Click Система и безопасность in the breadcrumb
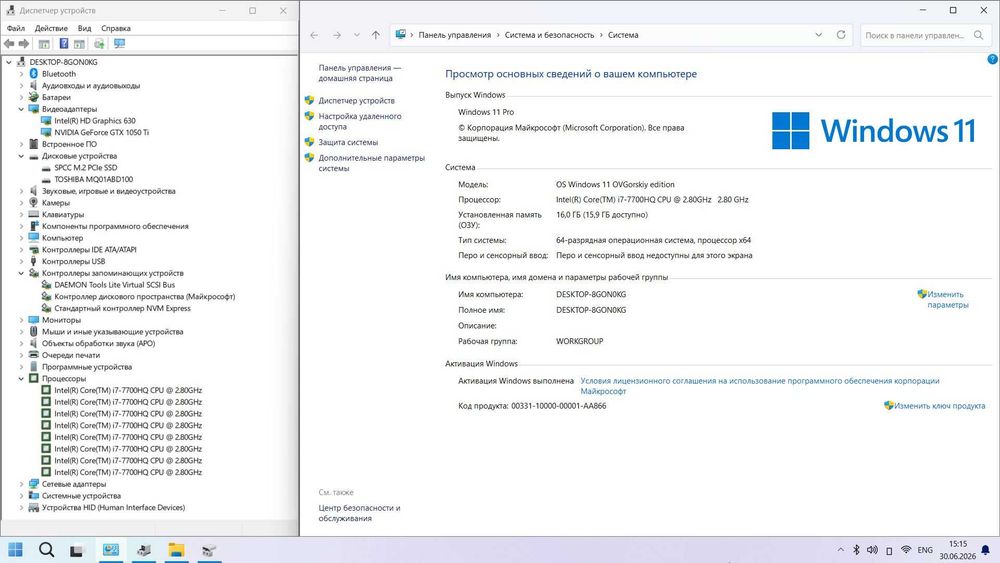The width and height of the screenshot is (1000, 563). pos(549,35)
